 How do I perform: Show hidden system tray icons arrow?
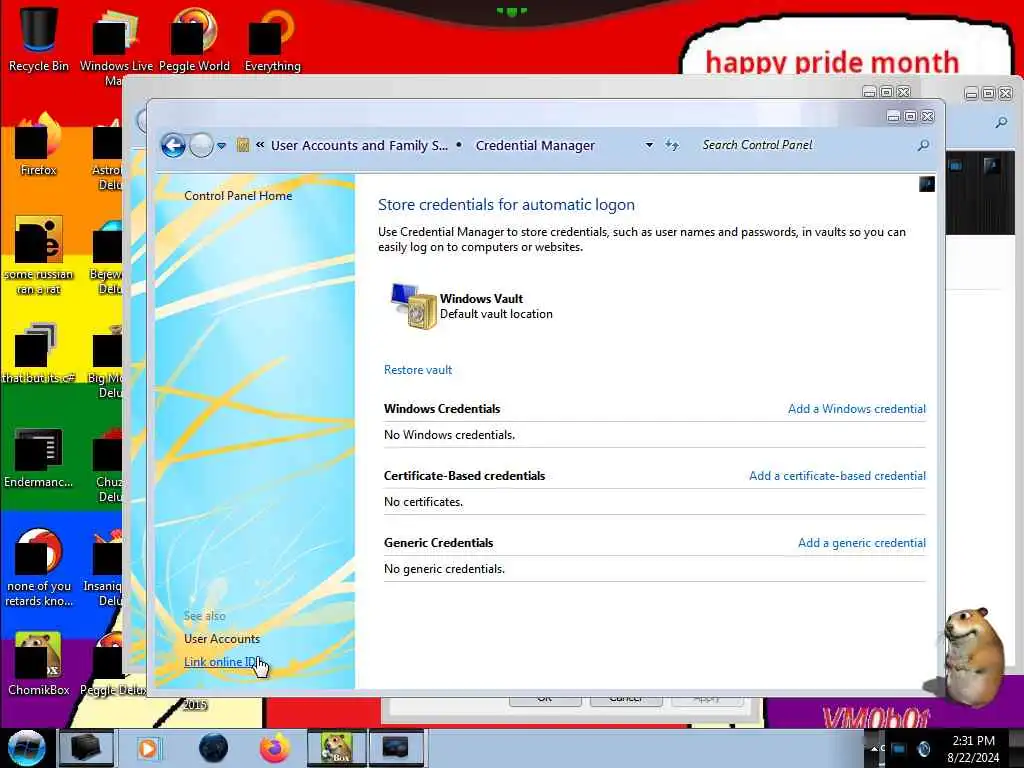click(875, 748)
